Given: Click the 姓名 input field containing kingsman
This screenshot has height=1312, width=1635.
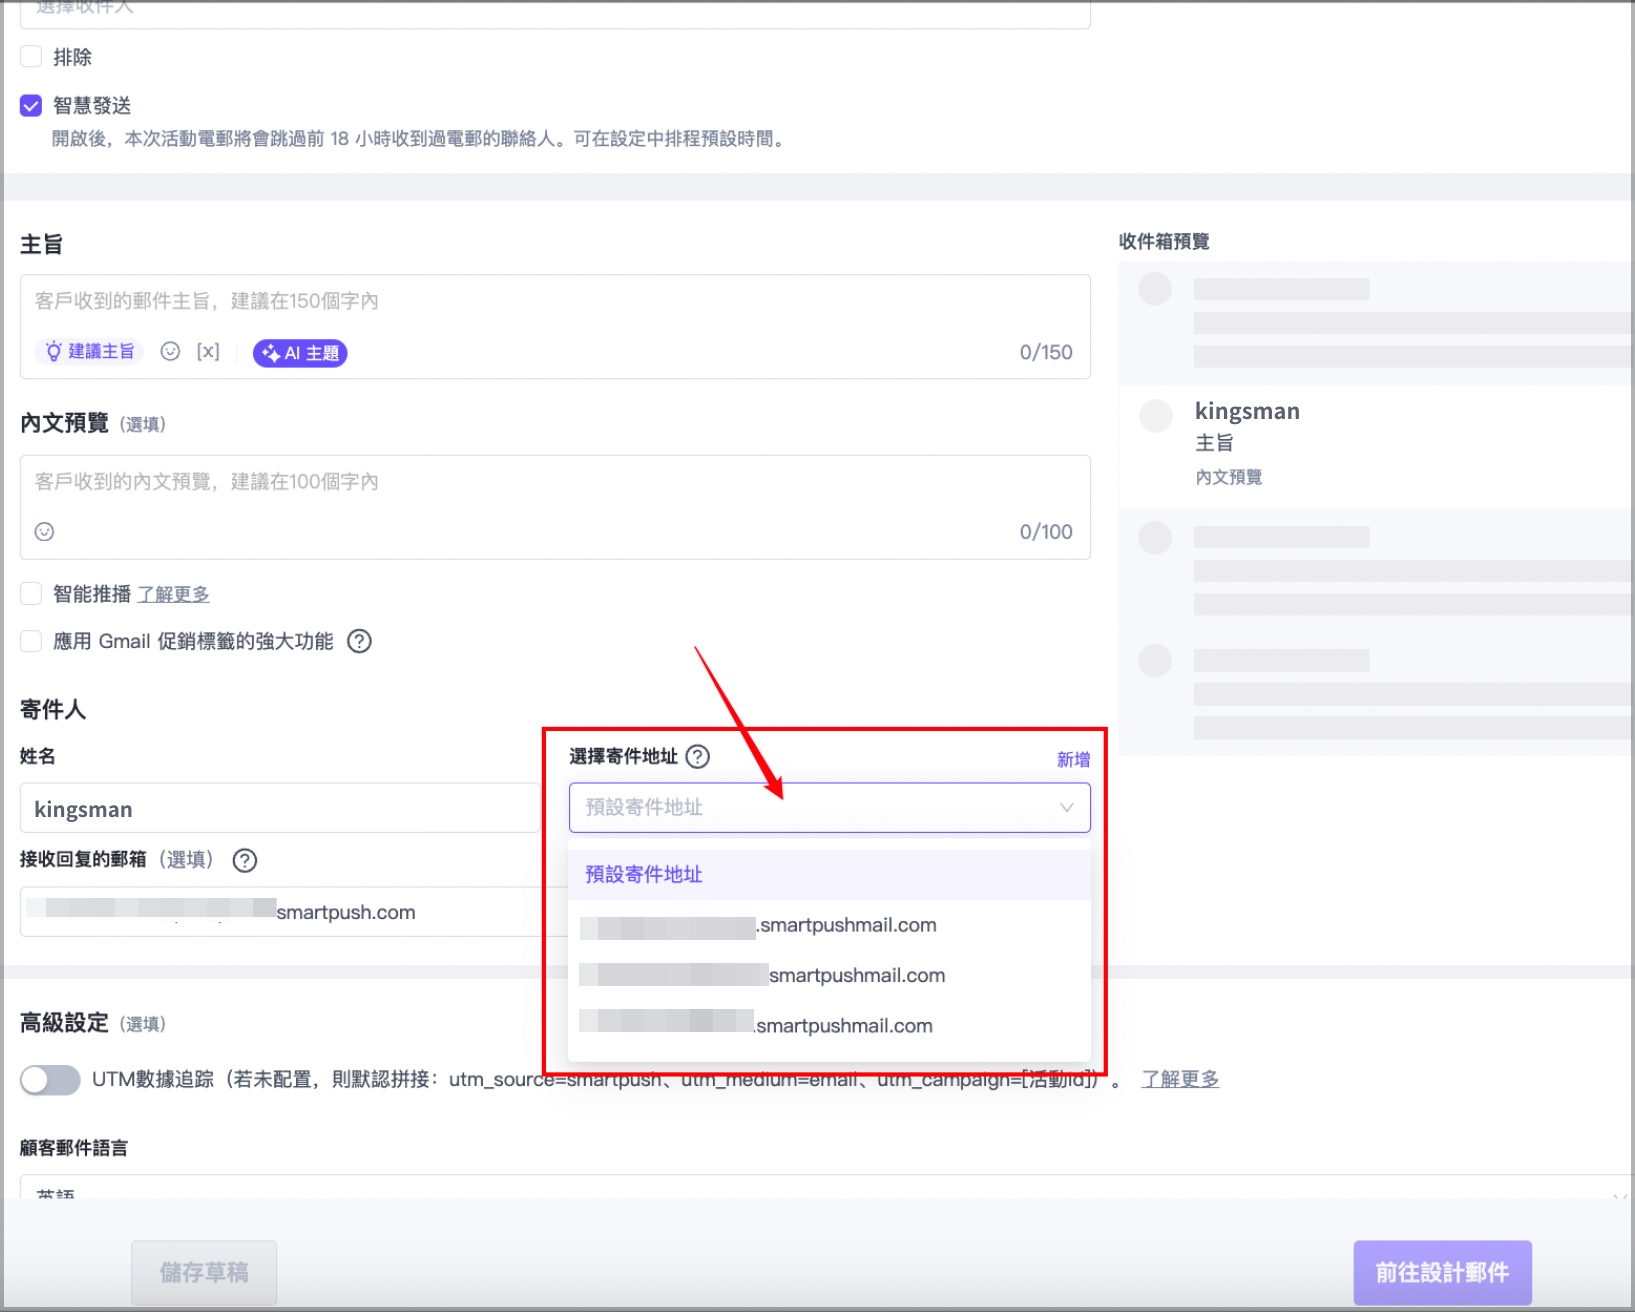Looking at the screenshot, I should [x=280, y=809].
